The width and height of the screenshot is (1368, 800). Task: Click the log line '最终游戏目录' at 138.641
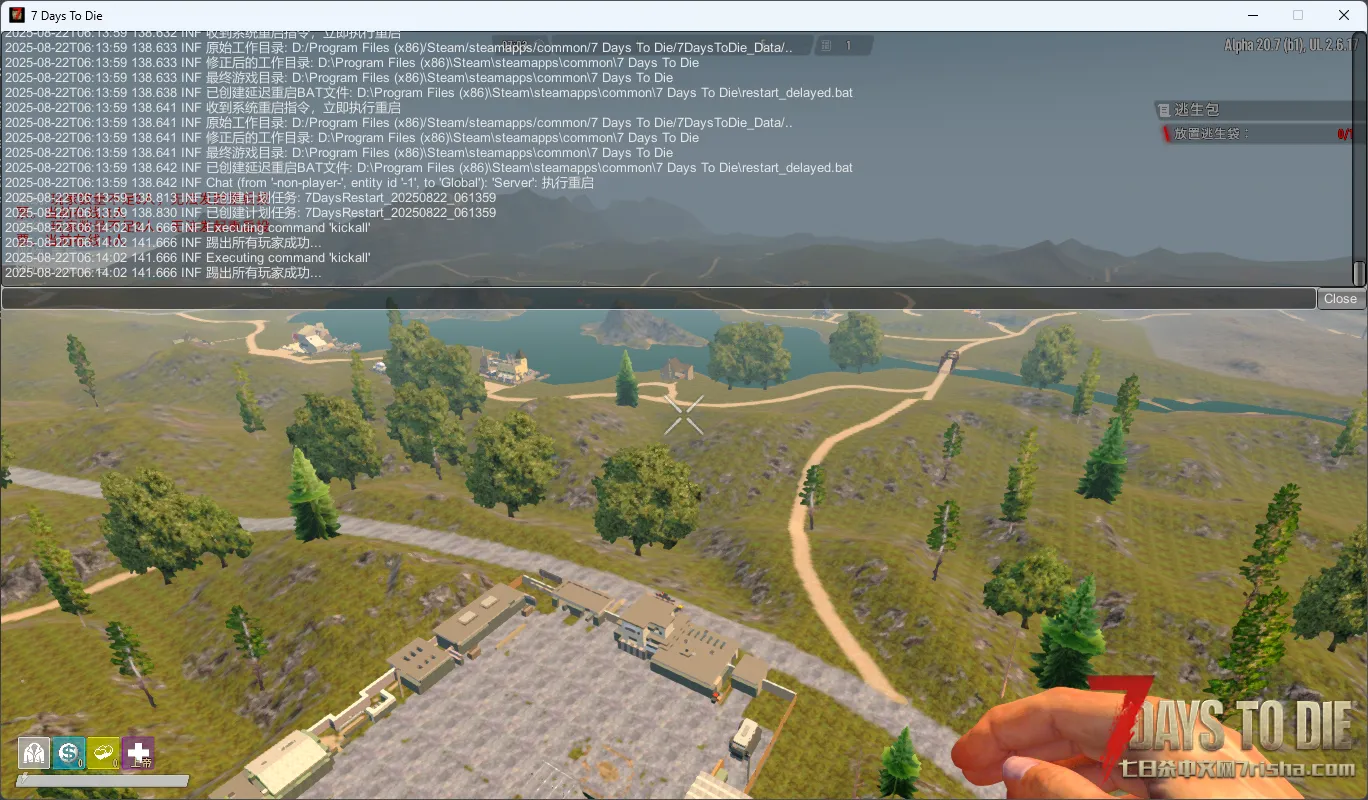click(339, 152)
